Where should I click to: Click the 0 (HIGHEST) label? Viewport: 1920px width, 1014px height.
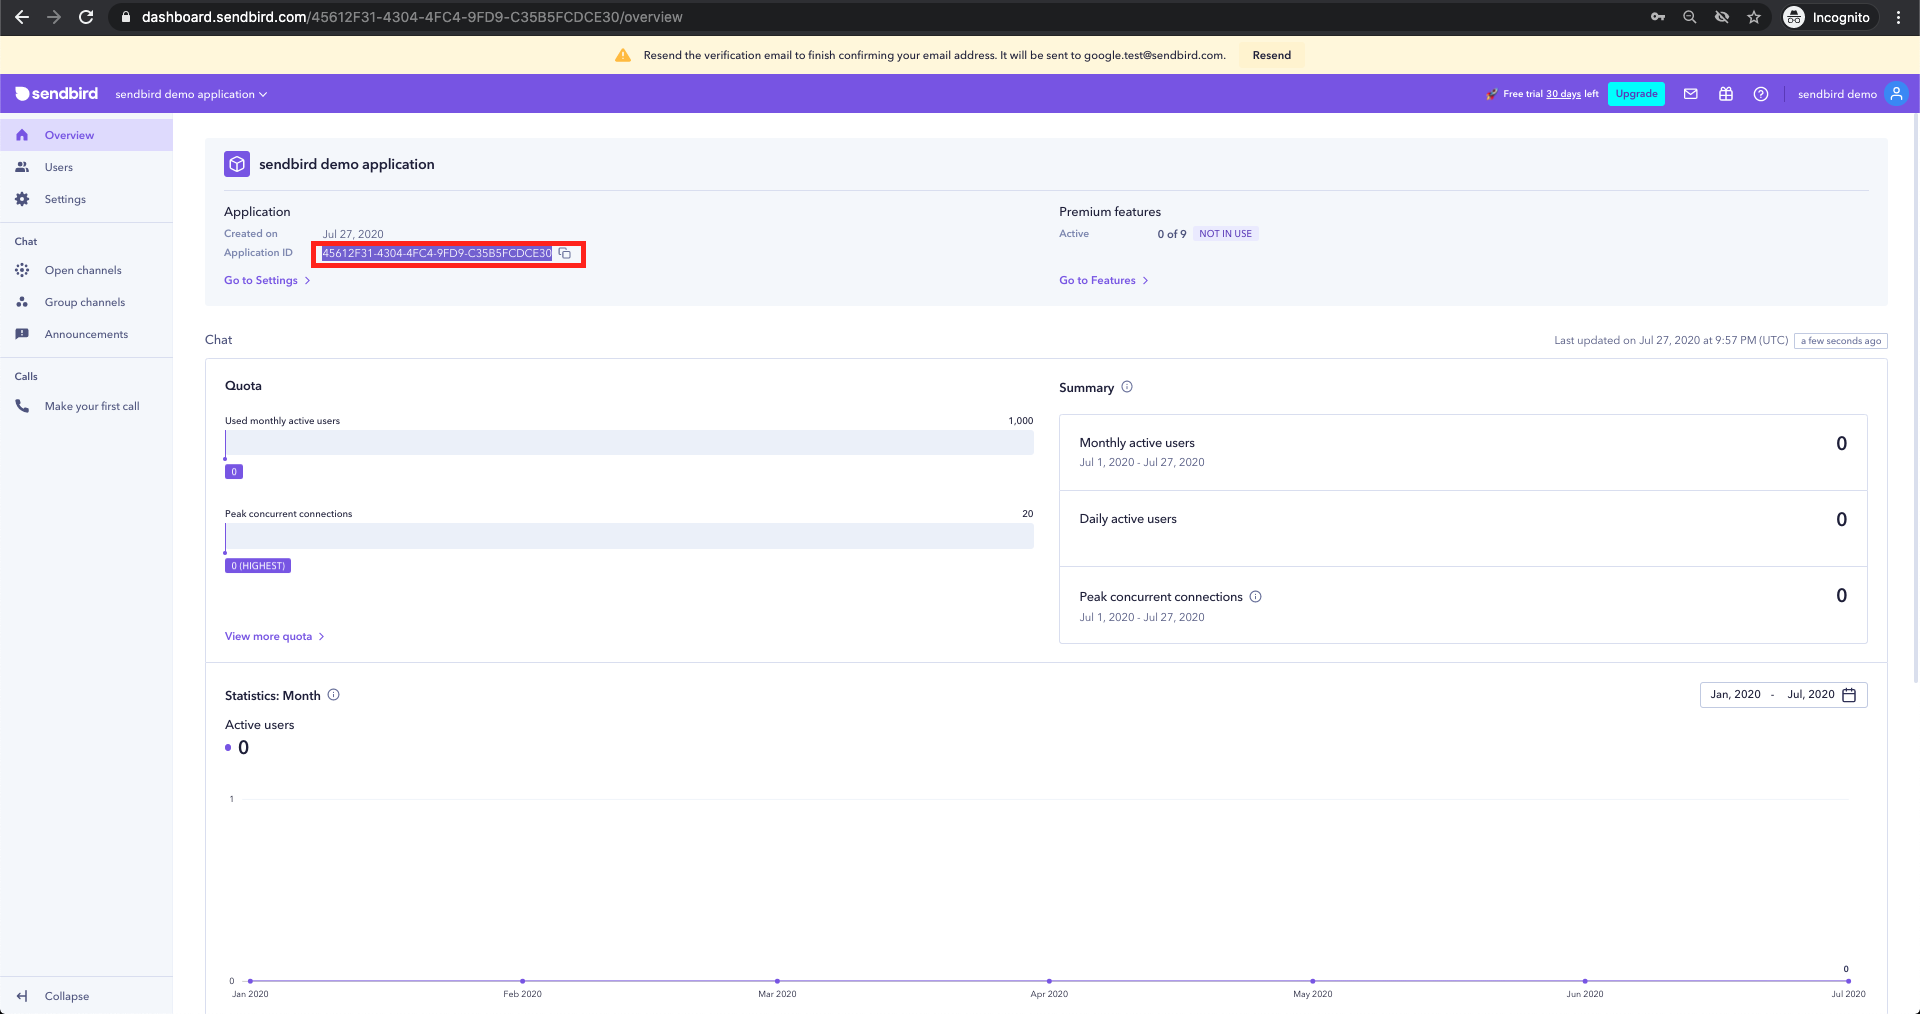[258, 566]
